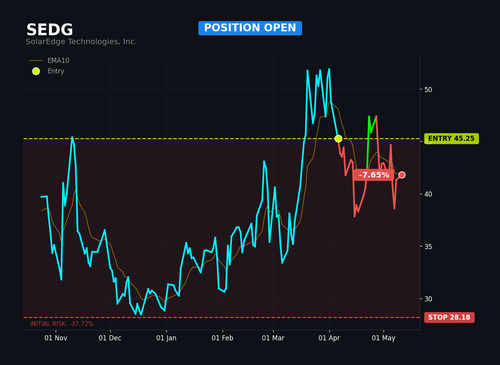Screen dimensions: 500x365
Task: Click the ENTRY 45.25 price tag
Action: (x=451, y=138)
